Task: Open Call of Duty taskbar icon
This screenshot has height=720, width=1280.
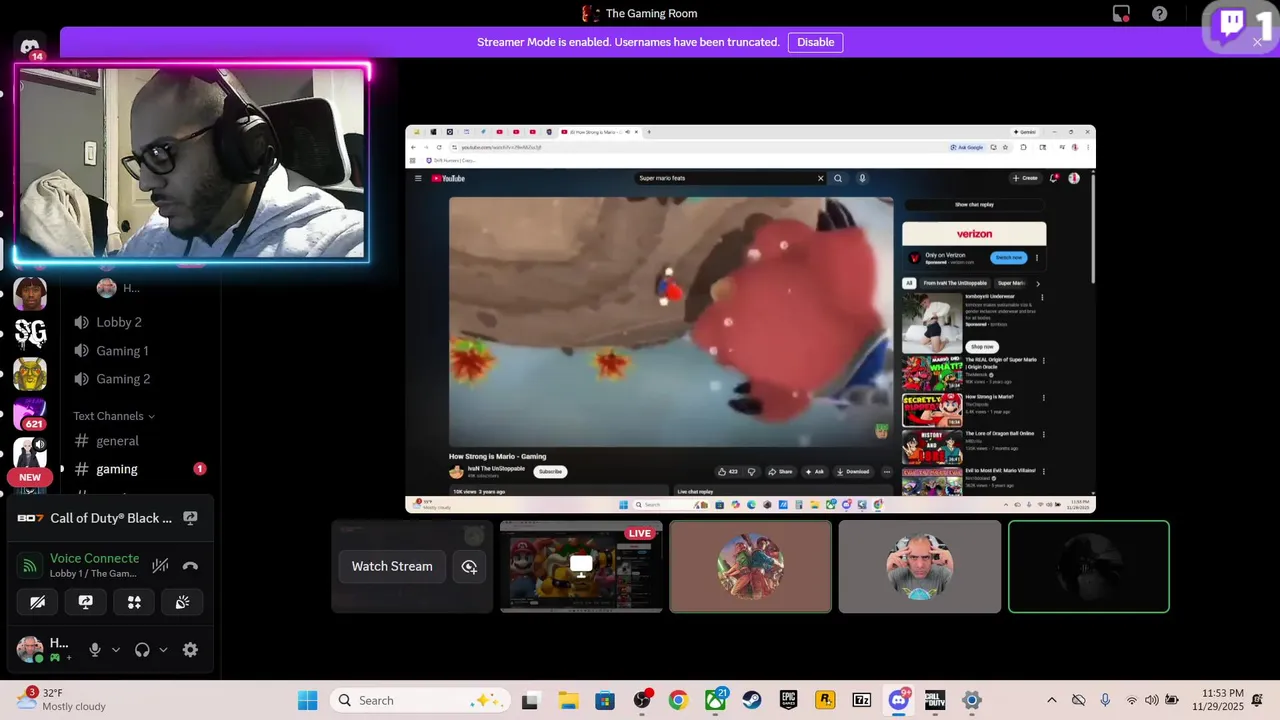Action: pos(934,700)
